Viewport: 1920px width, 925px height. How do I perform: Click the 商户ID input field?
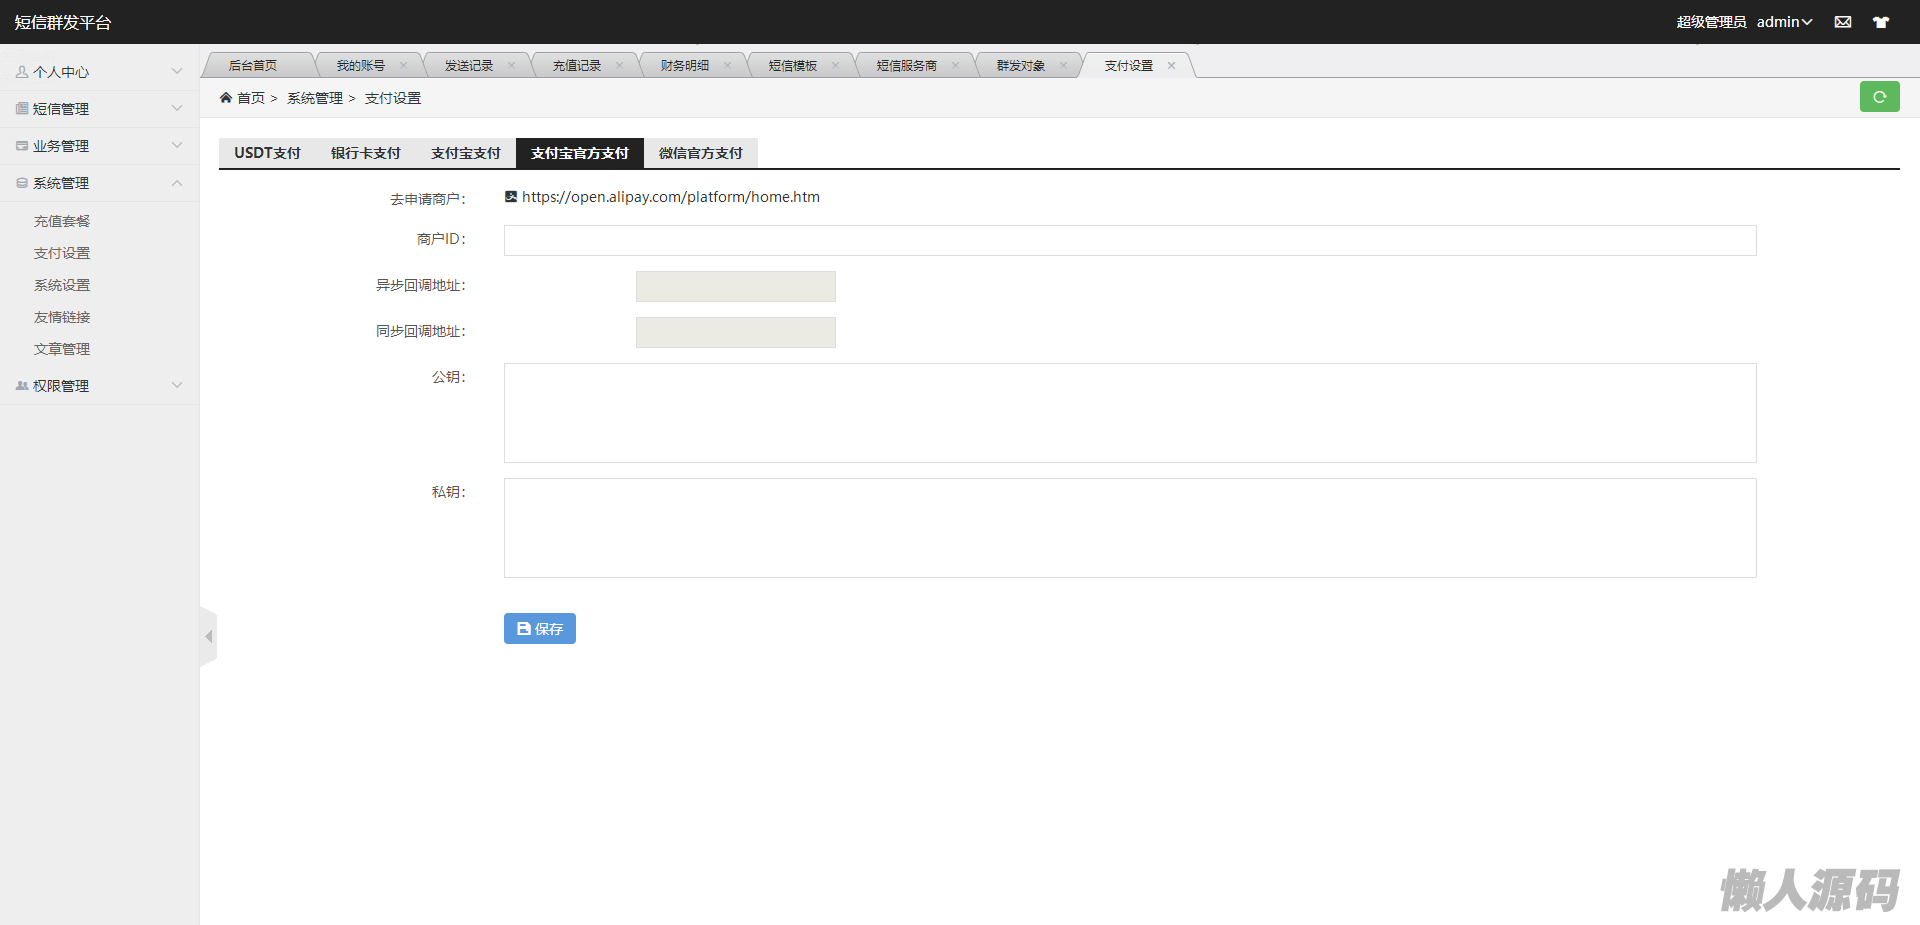pos(1130,240)
